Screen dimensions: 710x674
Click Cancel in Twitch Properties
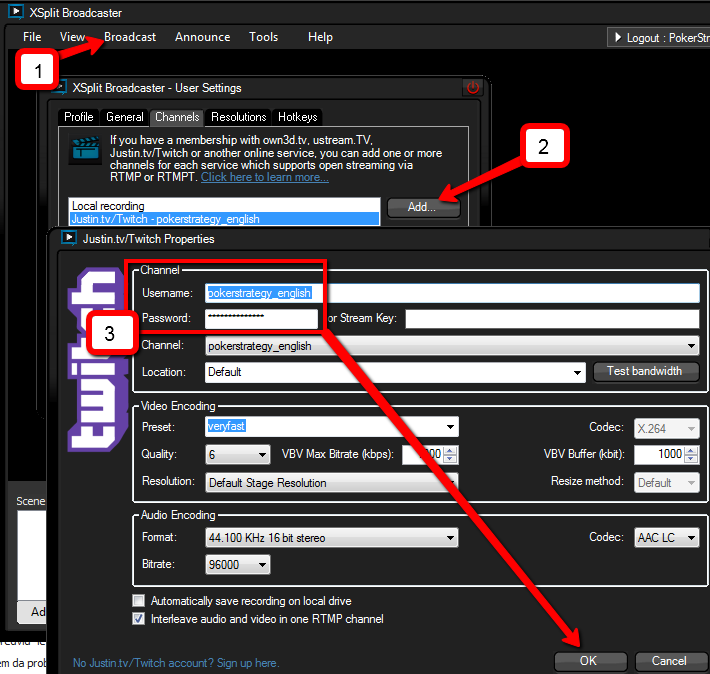point(670,661)
